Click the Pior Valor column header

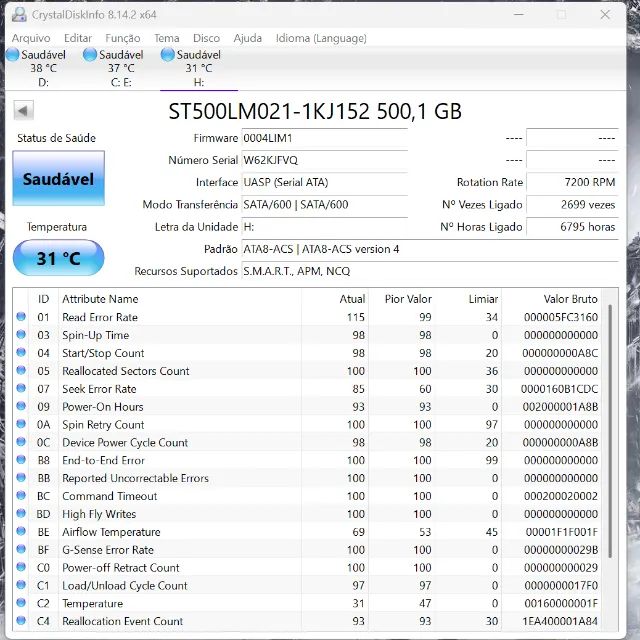(x=402, y=299)
